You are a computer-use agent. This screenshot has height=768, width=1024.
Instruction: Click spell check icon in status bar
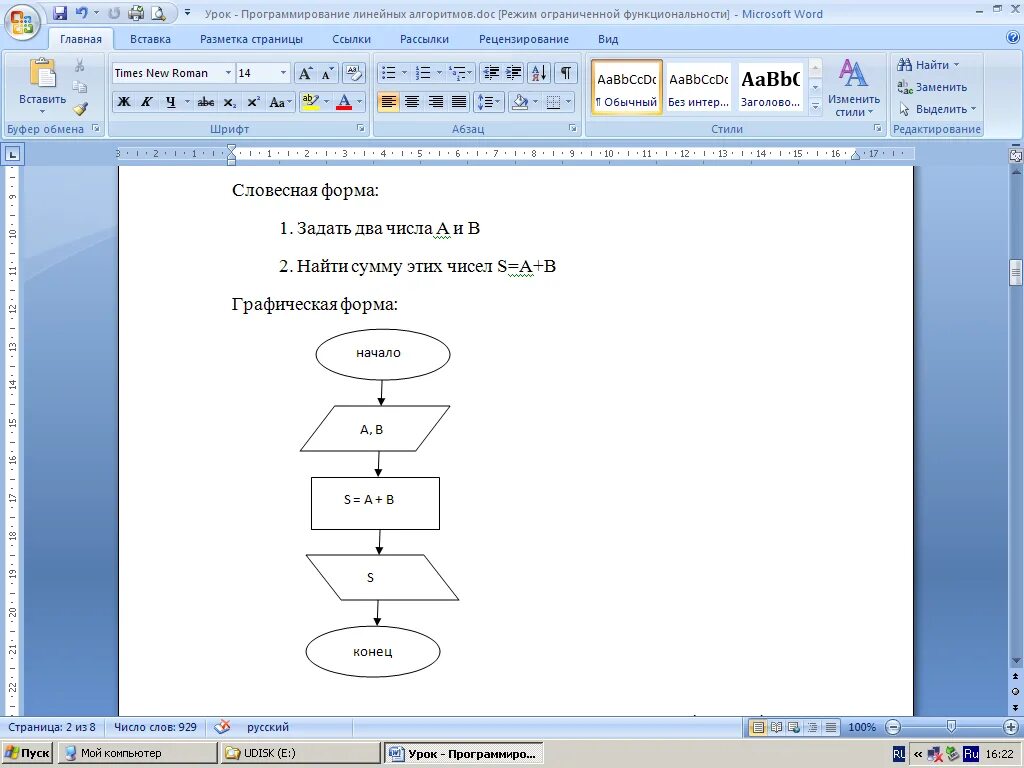click(x=223, y=727)
